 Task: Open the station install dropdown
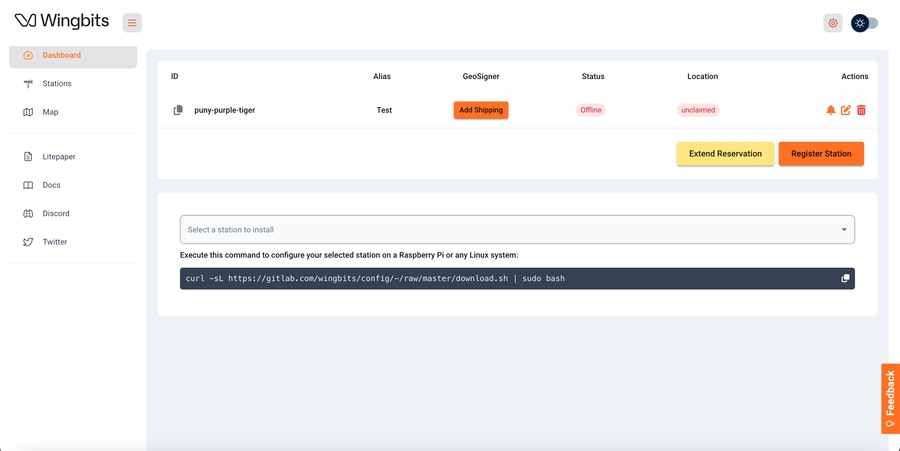(516, 230)
